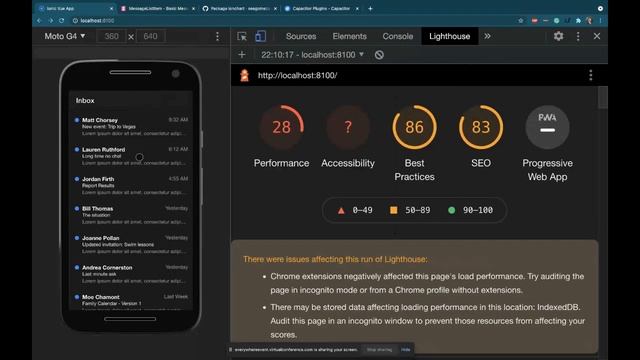Open the report selector 22:10:17 - localhost:8100
The image size is (640, 360).
[x=312, y=55]
